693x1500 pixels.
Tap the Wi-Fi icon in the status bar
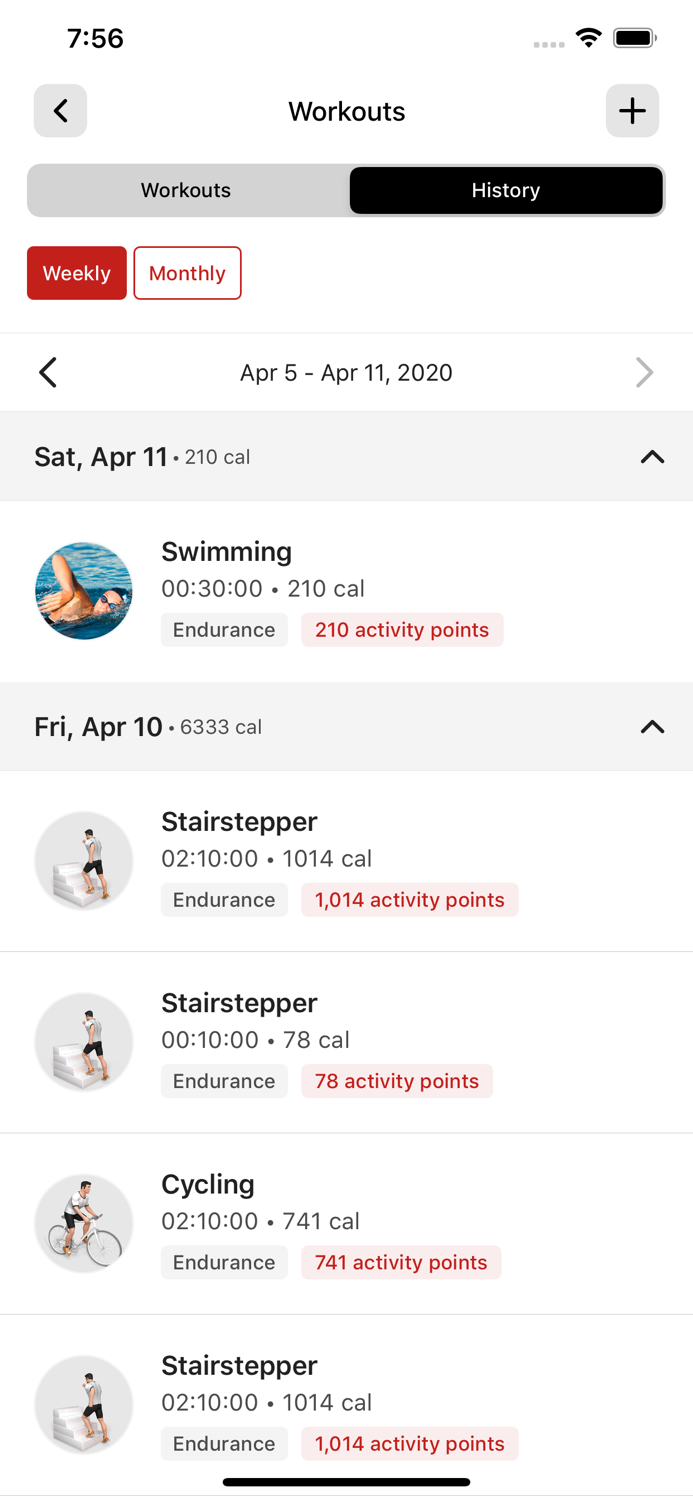pyautogui.click(x=588, y=37)
